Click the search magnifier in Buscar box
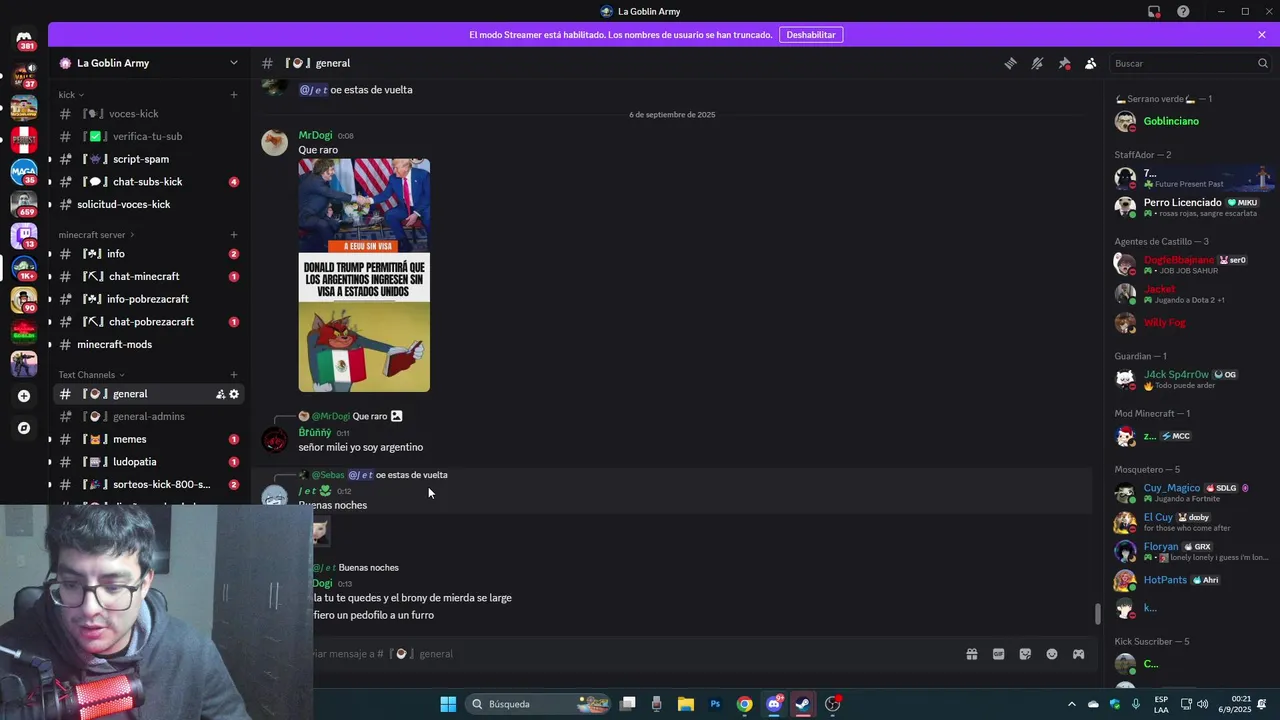The height and width of the screenshot is (720, 1280). point(1262,63)
